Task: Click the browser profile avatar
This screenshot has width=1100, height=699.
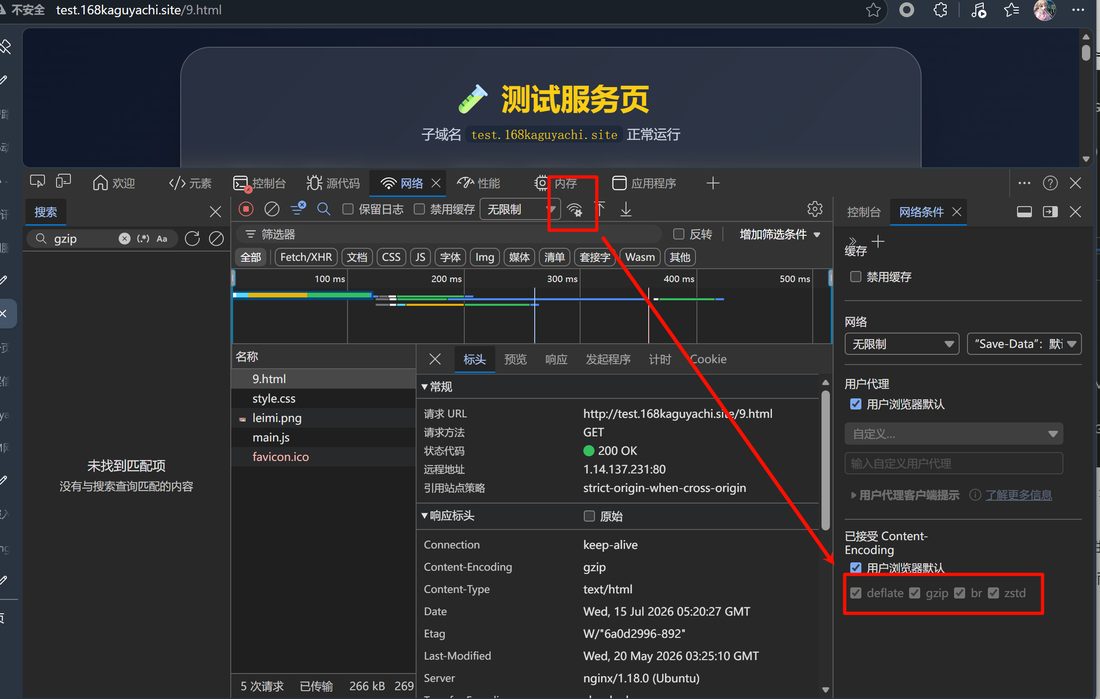Action: click(1045, 10)
